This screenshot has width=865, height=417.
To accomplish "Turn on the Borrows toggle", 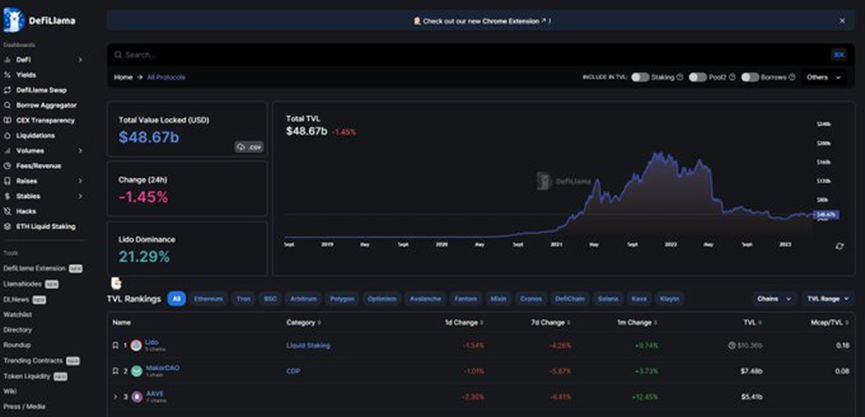I will coord(750,77).
